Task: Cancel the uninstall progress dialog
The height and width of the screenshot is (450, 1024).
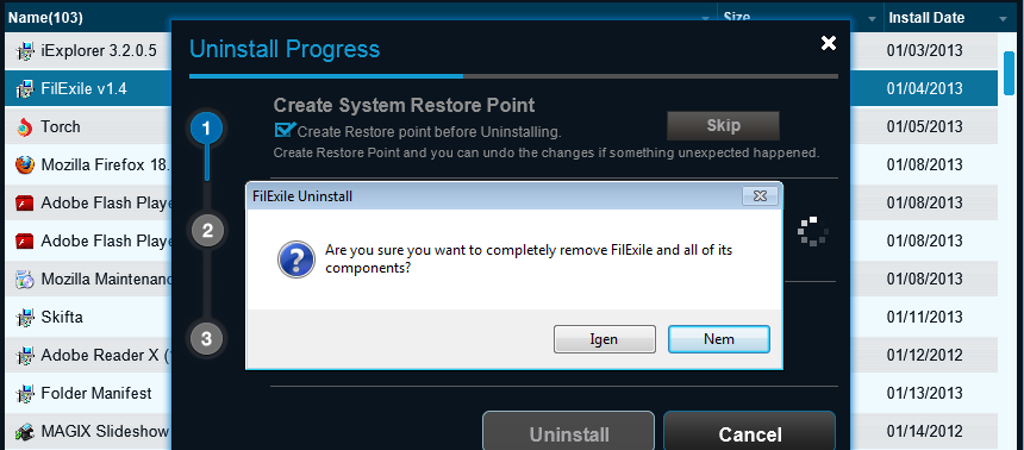Action: 750,433
